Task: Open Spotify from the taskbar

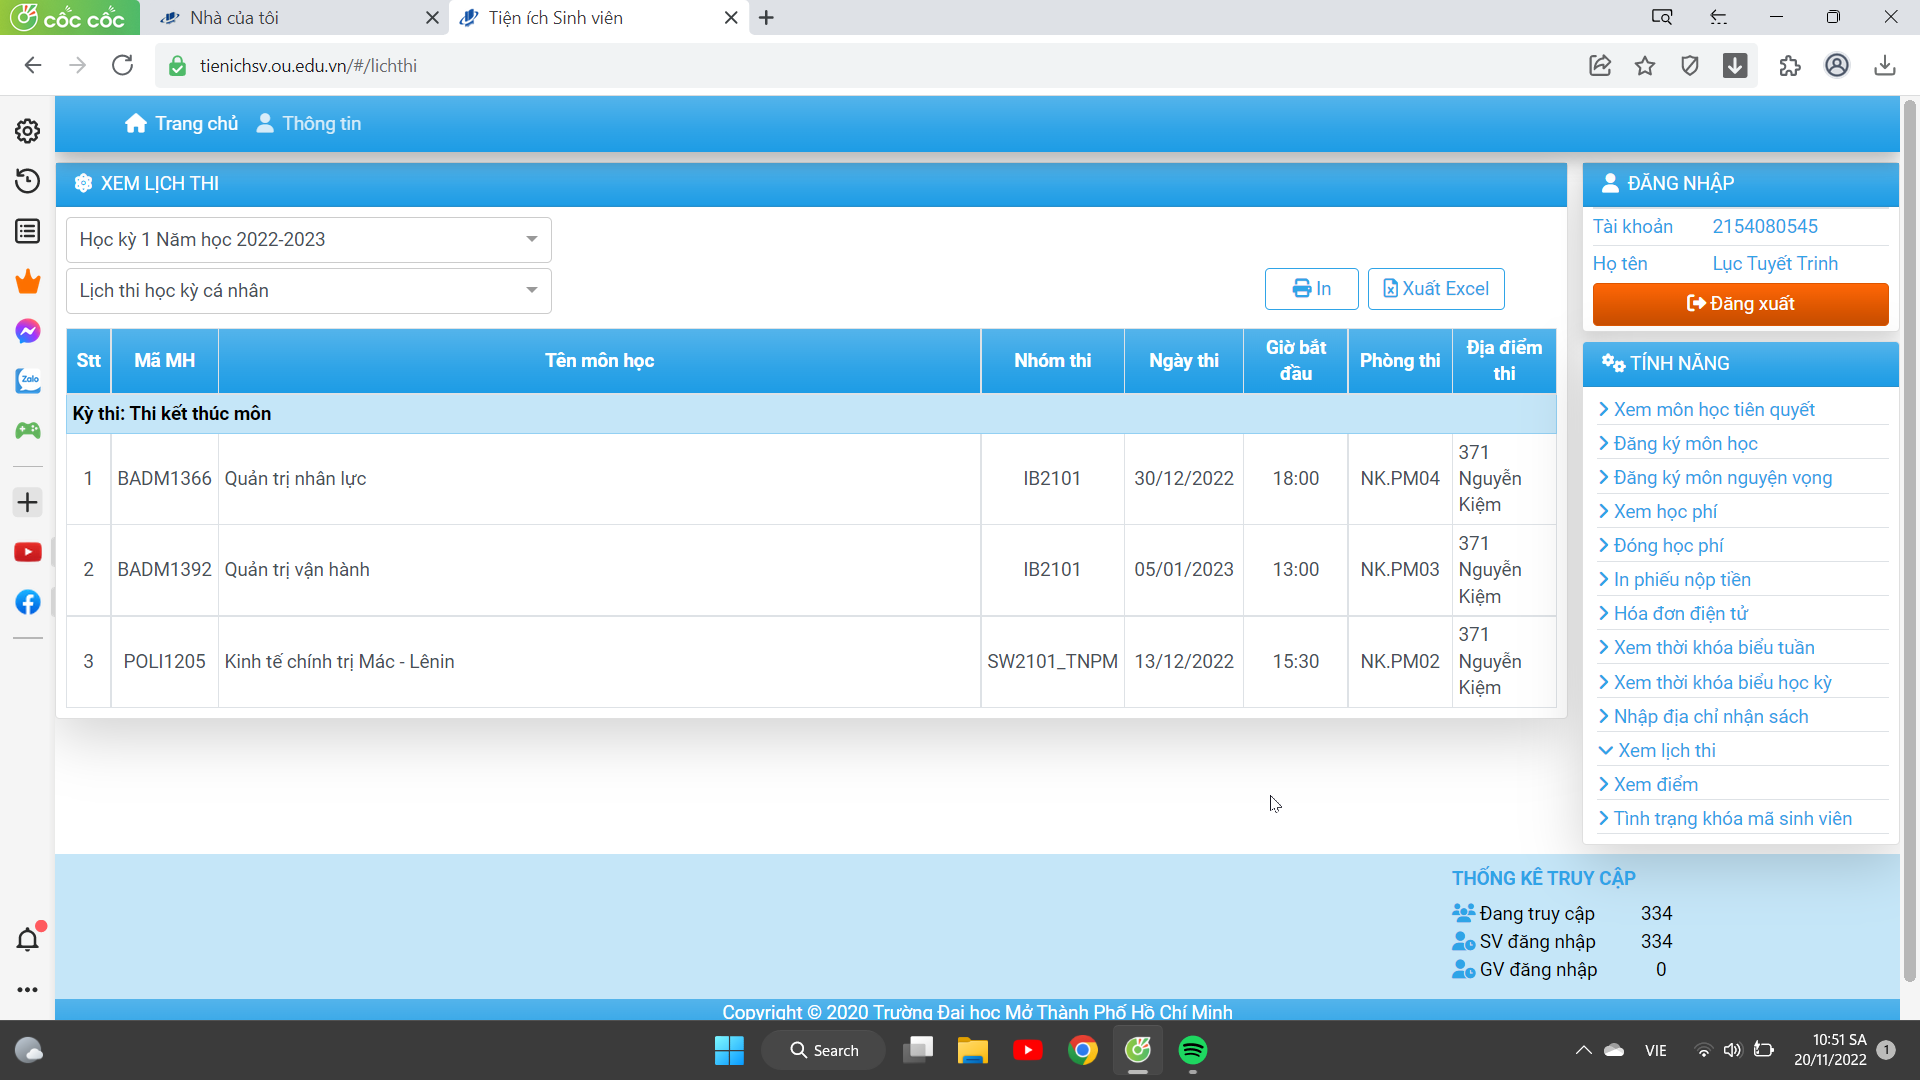Action: pyautogui.click(x=1192, y=1050)
